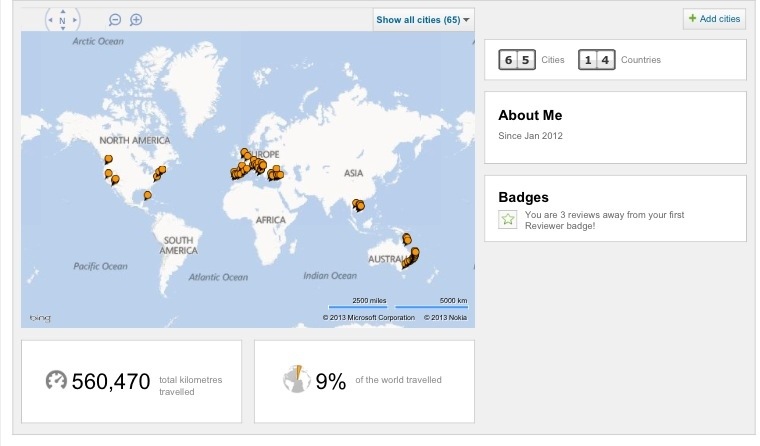Viewport: 760px width, 446px height.
Task: Click the green star reviewer badge icon
Action: tap(507, 219)
